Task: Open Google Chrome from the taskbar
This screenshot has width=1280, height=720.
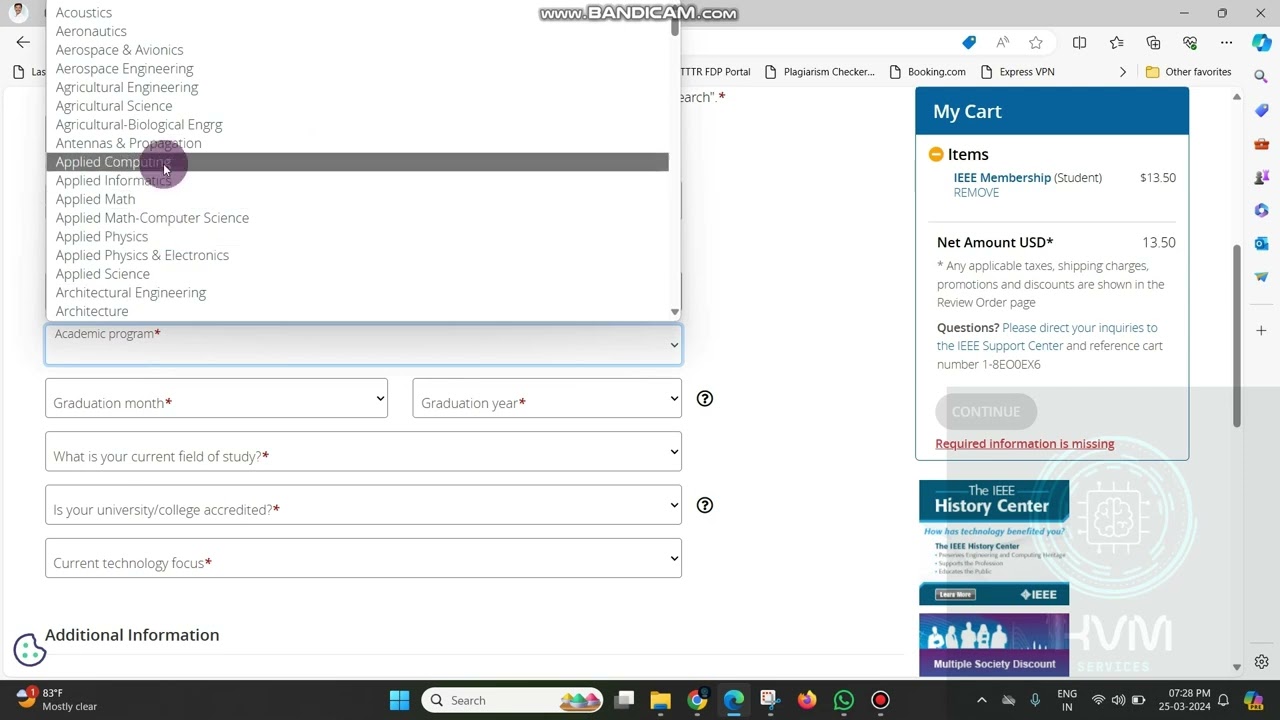Action: coord(697,700)
